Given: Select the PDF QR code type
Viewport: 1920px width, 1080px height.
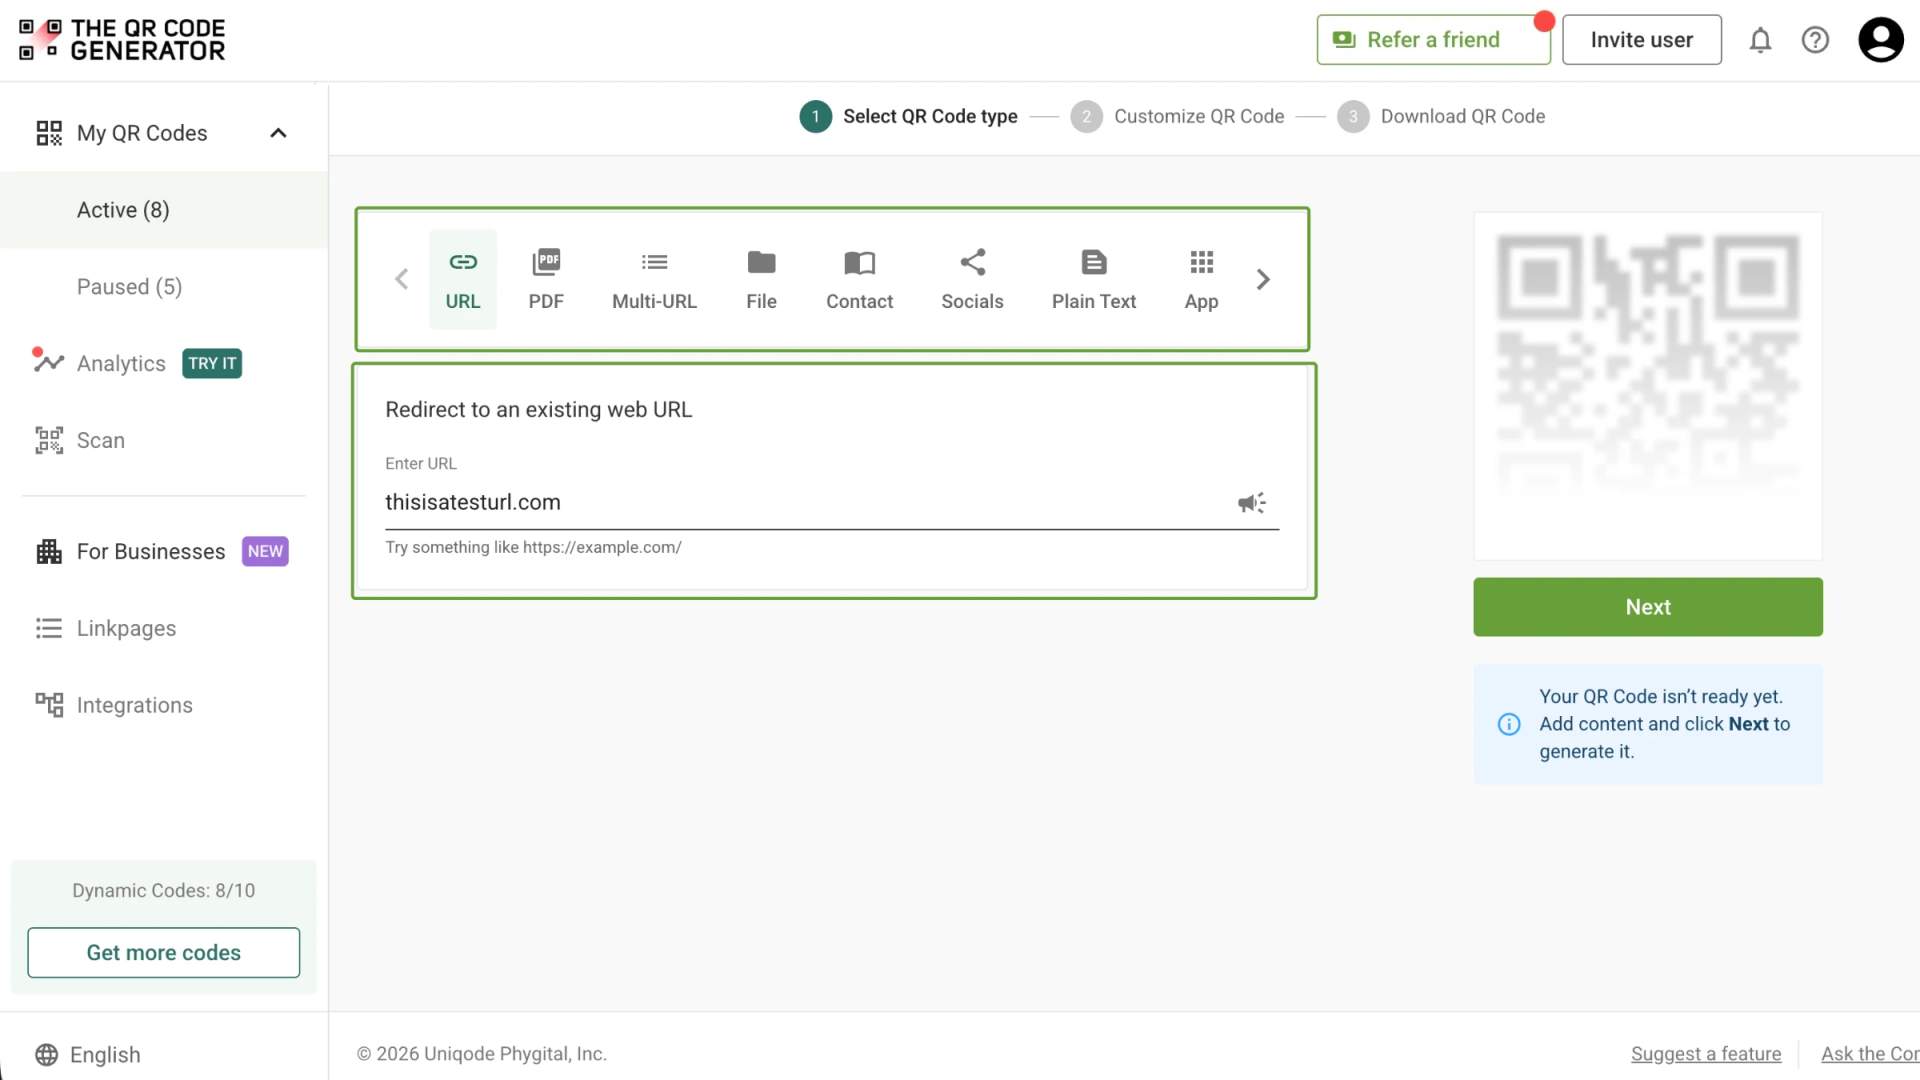Looking at the screenshot, I should [x=546, y=279].
